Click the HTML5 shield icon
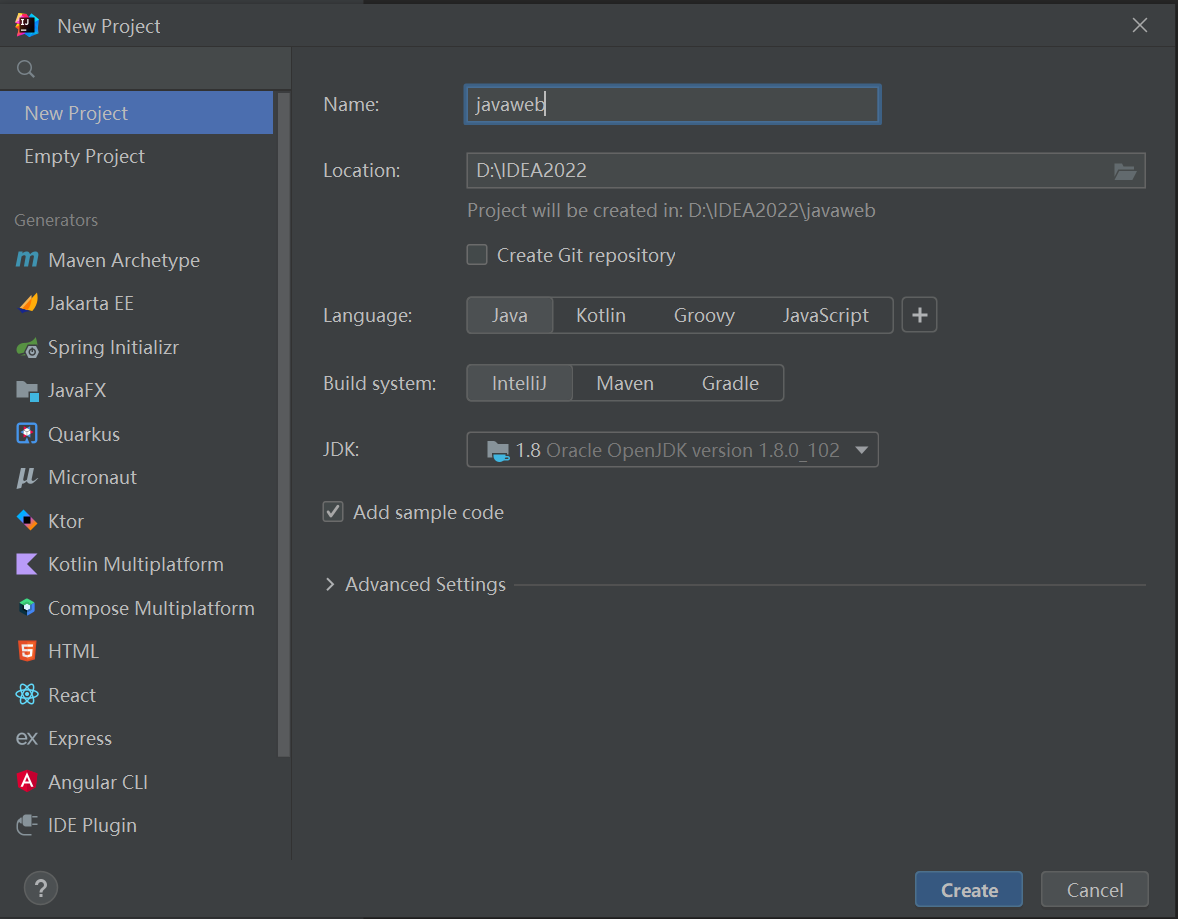This screenshot has width=1178, height=919. (x=27, y=651)
